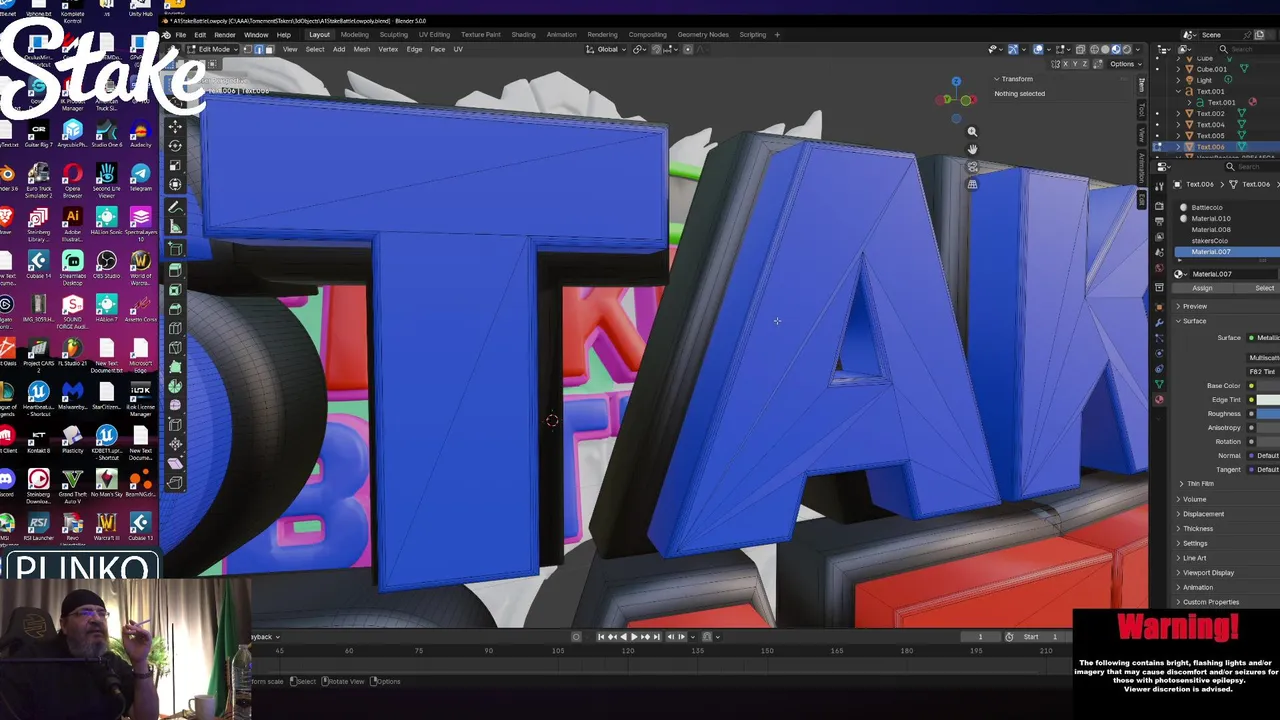Switch to material preview shading

(1117, 49)
